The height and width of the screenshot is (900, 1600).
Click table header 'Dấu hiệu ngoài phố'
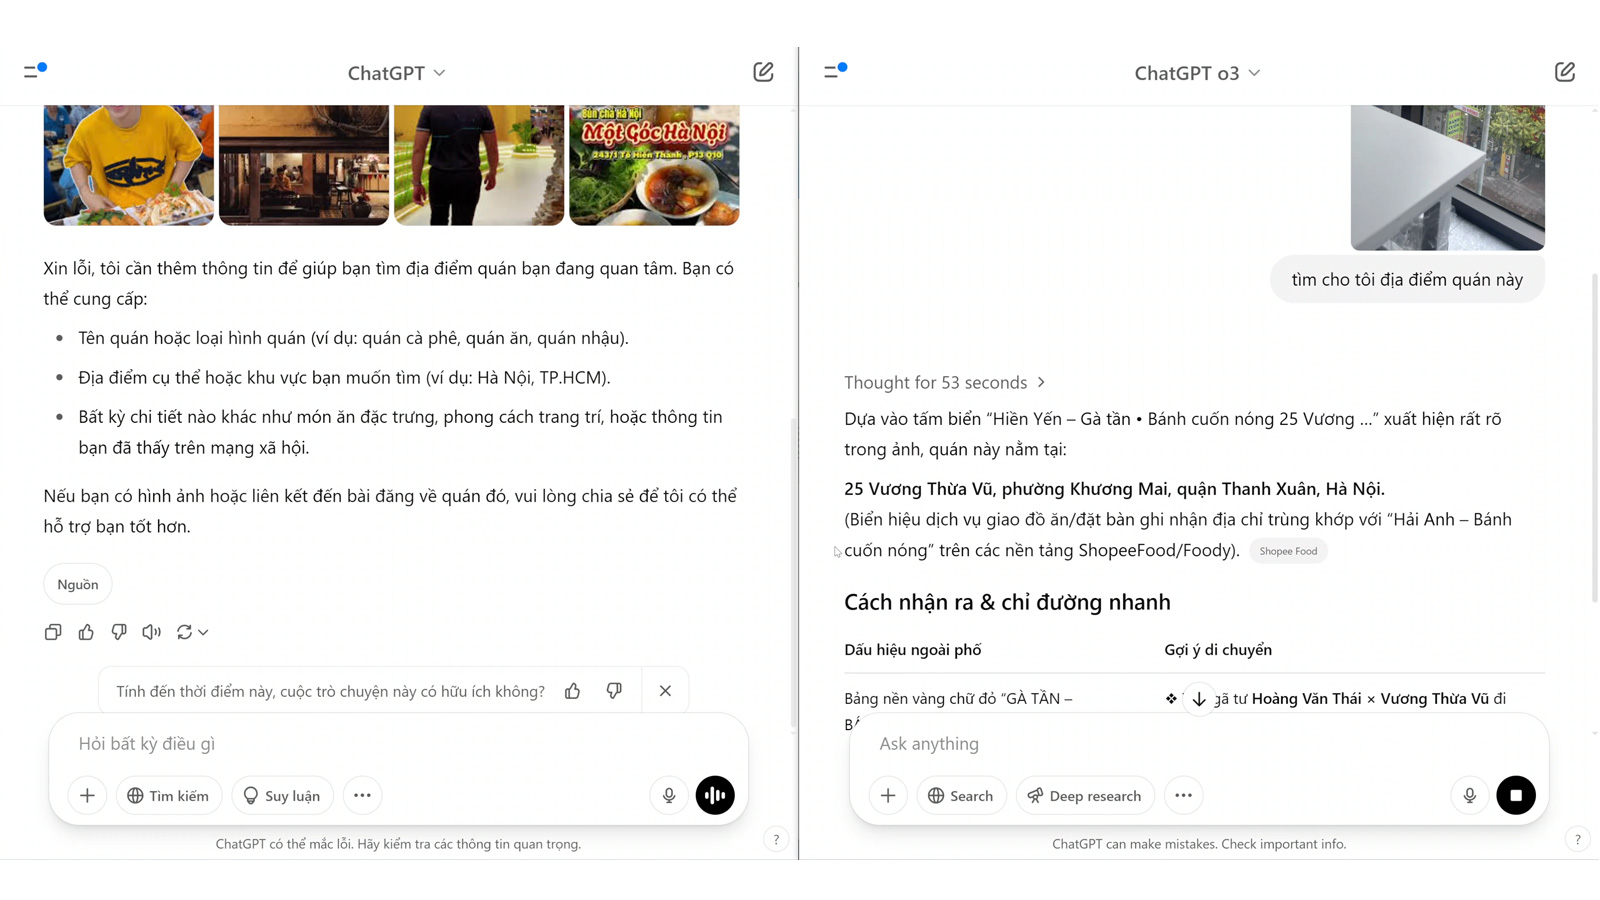[x=913, y=650]
